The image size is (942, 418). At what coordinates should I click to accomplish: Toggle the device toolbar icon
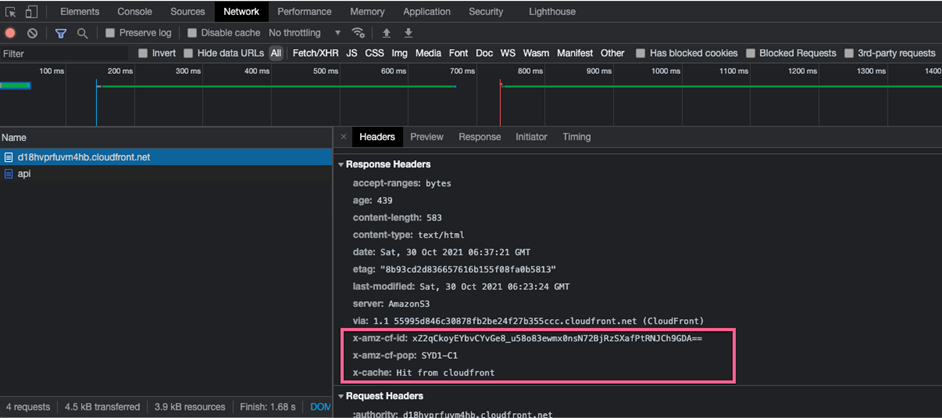point(31,11)
